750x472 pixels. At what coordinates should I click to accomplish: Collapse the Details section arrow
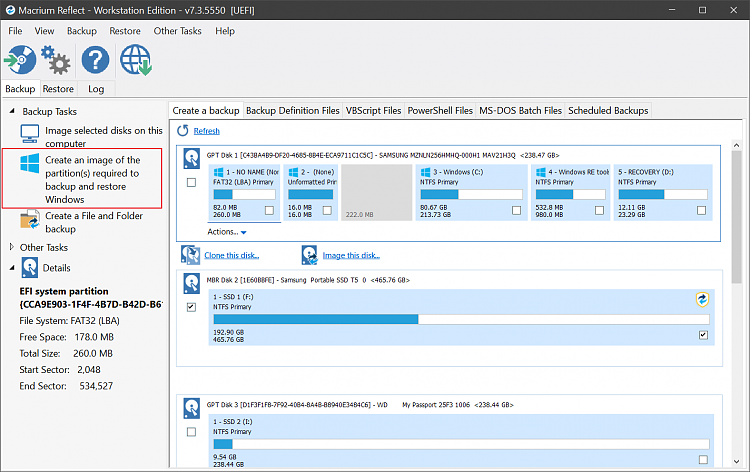click(12, 268)
